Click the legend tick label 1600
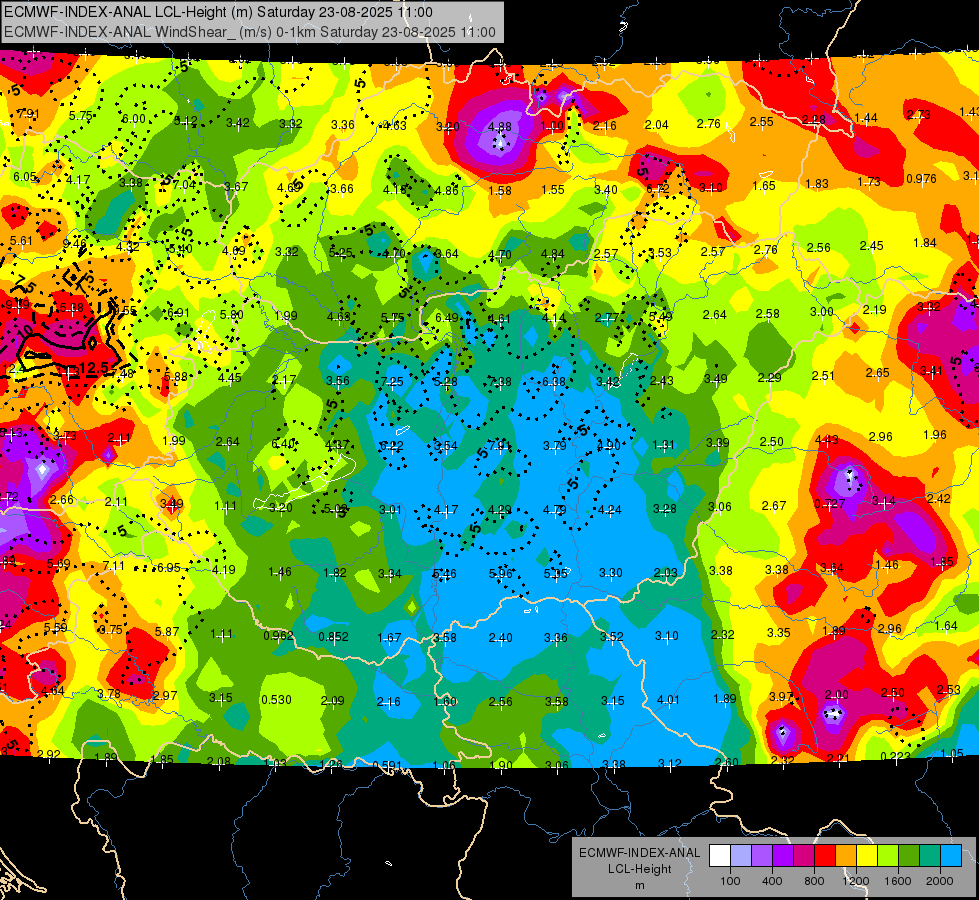979x900 pixels. click(897, 881)
